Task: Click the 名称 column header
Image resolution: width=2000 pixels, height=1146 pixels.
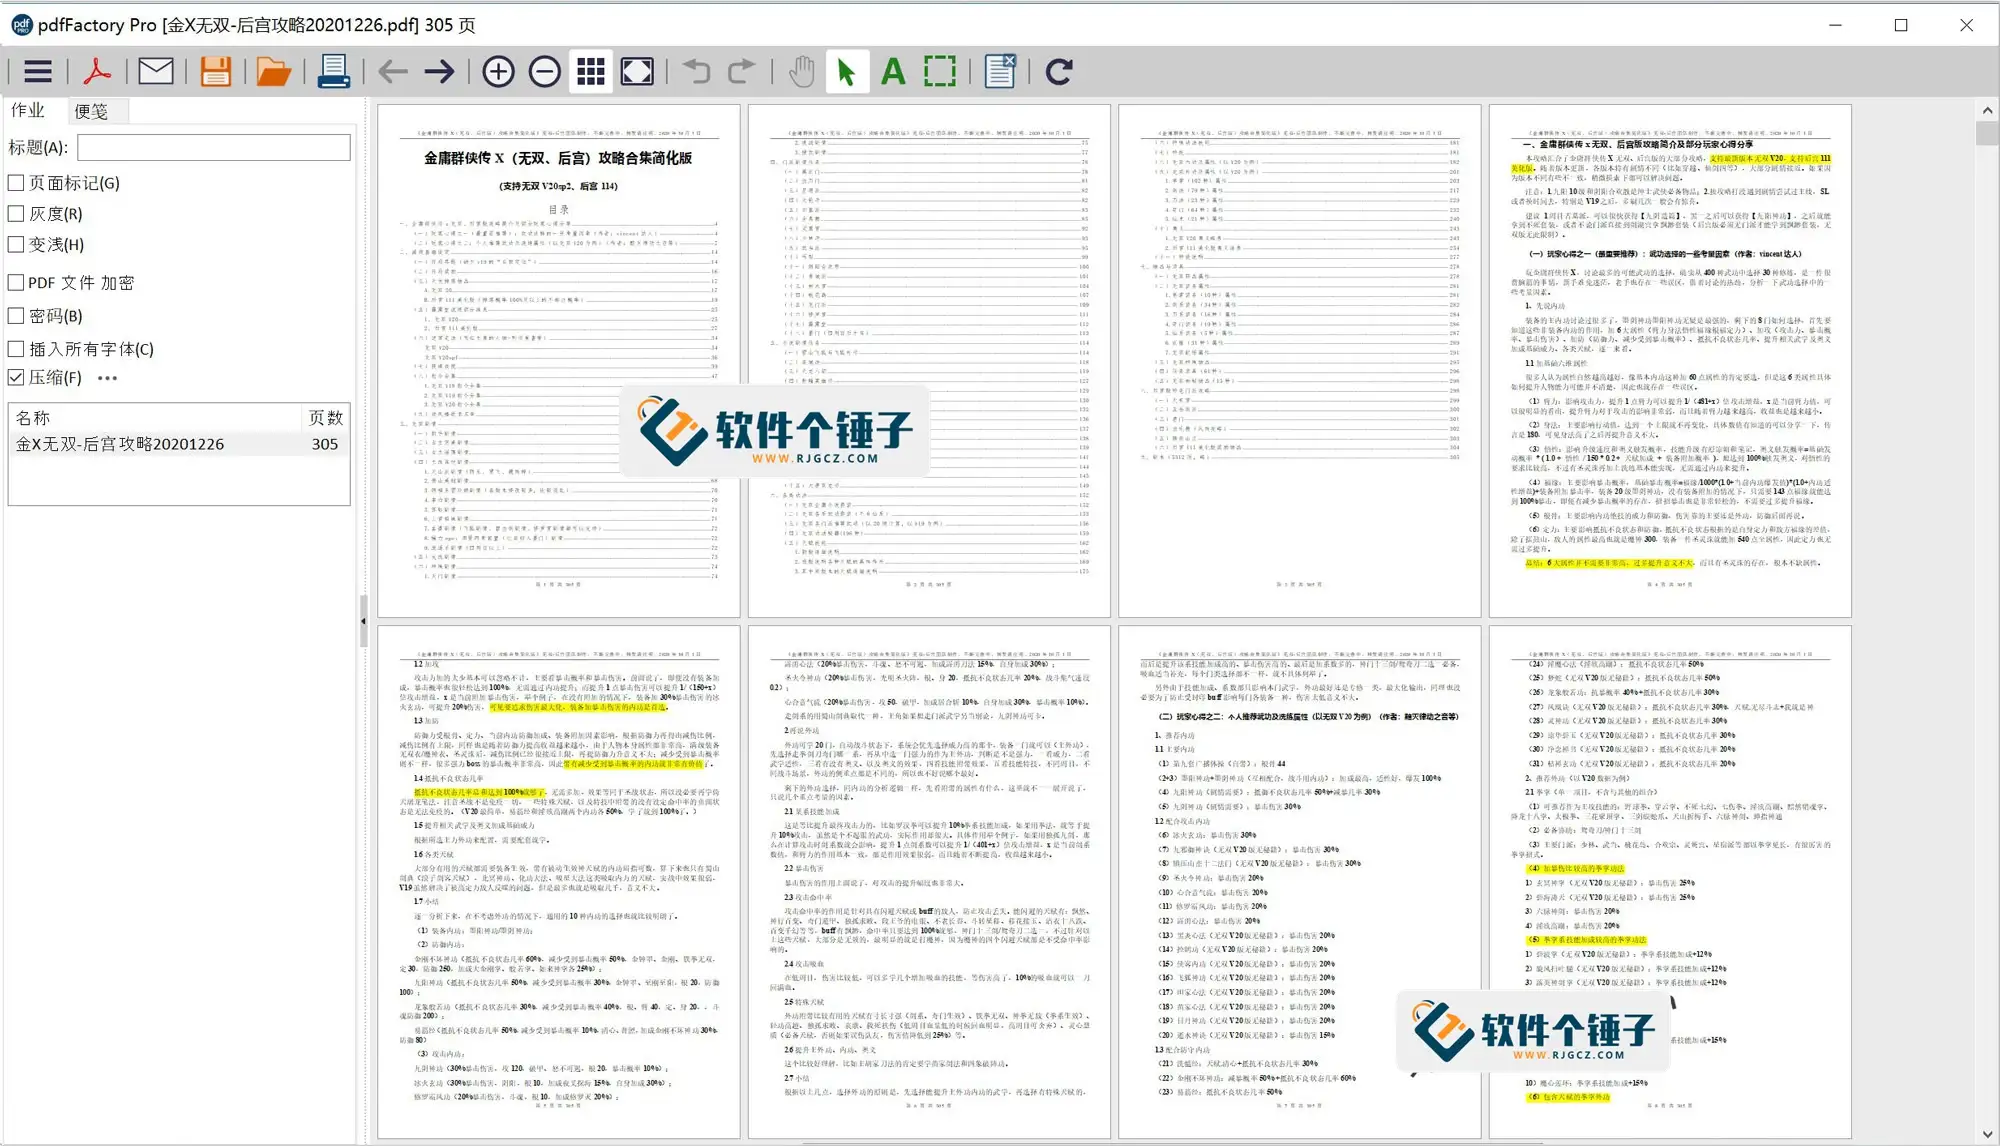Action: 154,418
